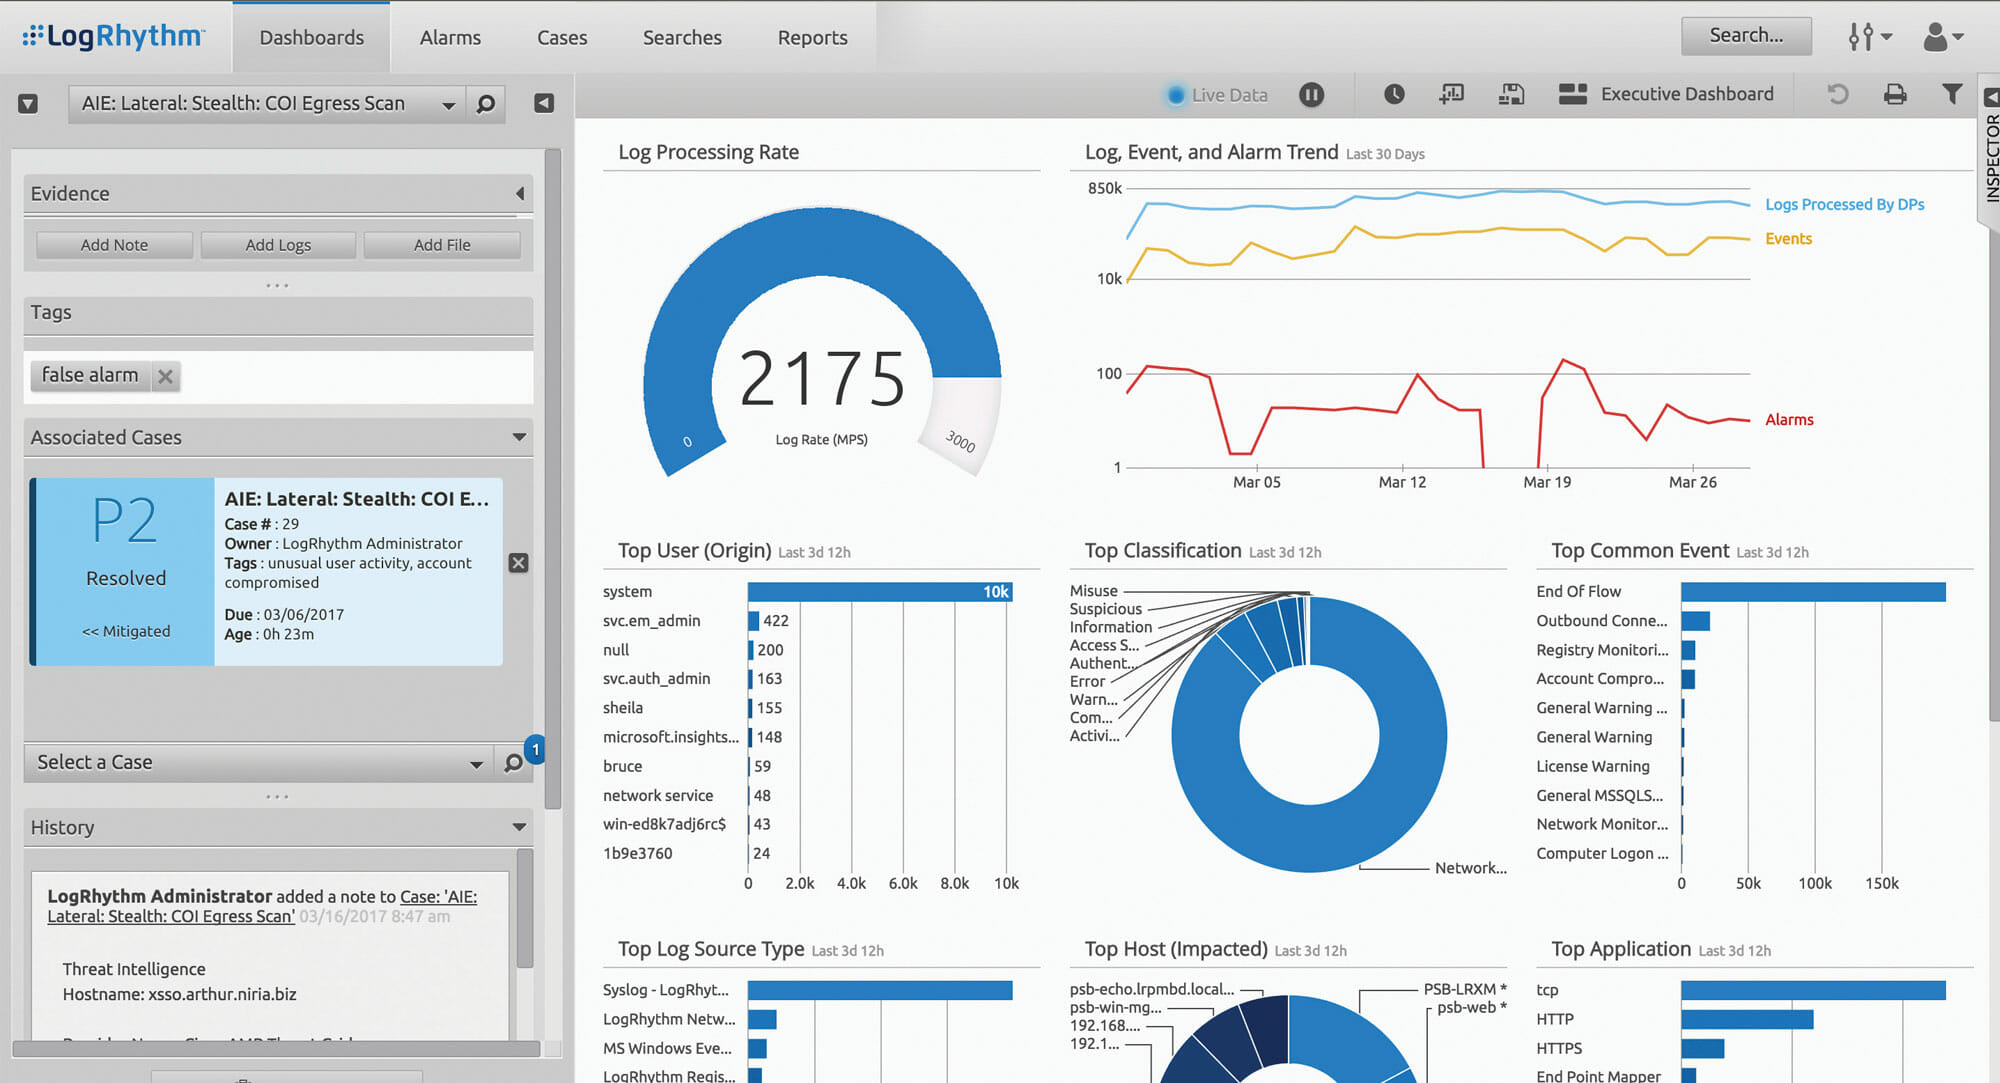Switch to the Alarms tab
The image size is (2000, 1083).
(x=450, y=37)
